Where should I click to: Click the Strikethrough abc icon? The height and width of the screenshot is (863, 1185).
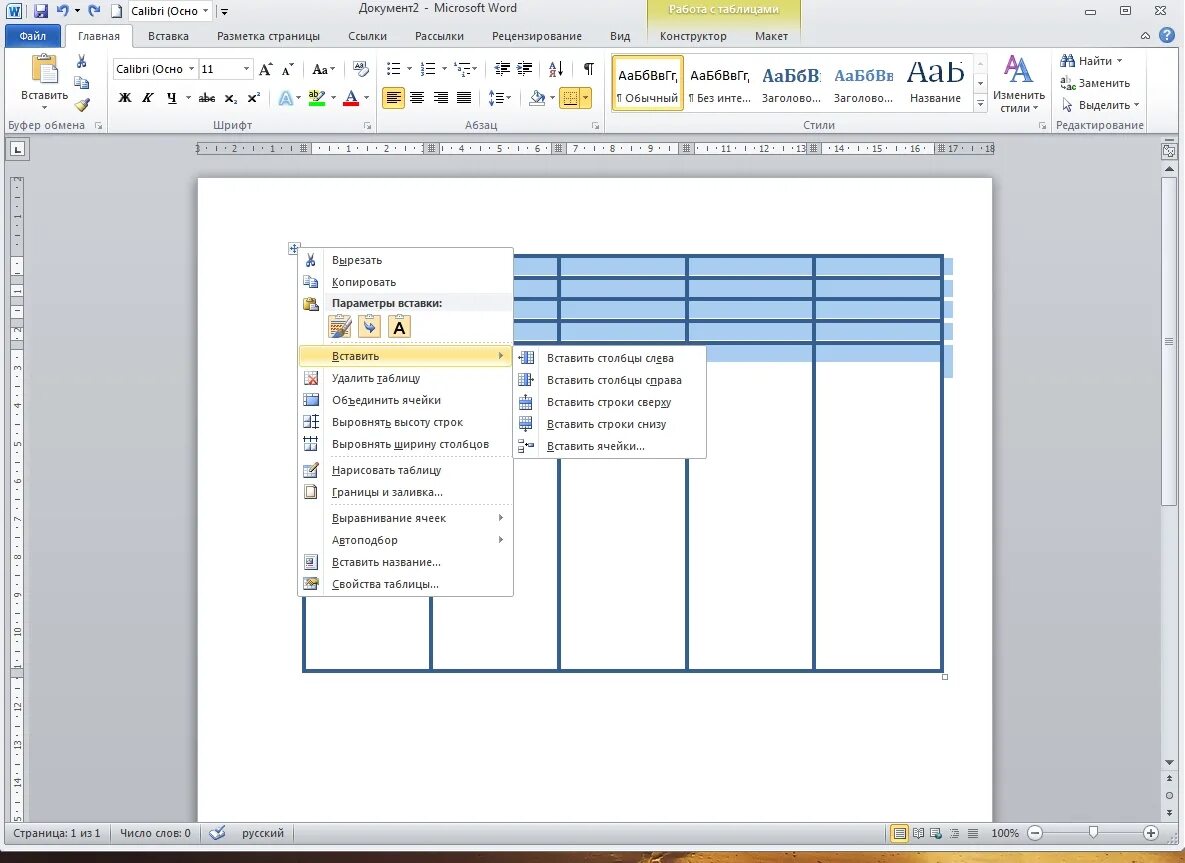click(206, 98)
